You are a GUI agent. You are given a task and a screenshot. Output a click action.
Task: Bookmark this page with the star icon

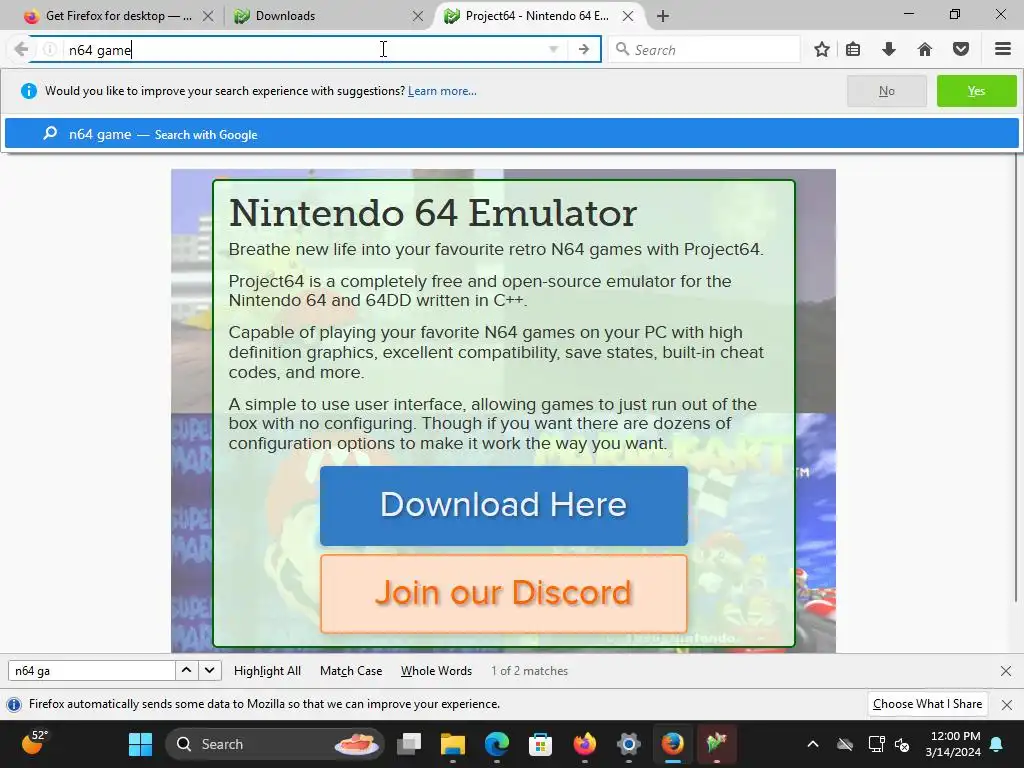822,50
